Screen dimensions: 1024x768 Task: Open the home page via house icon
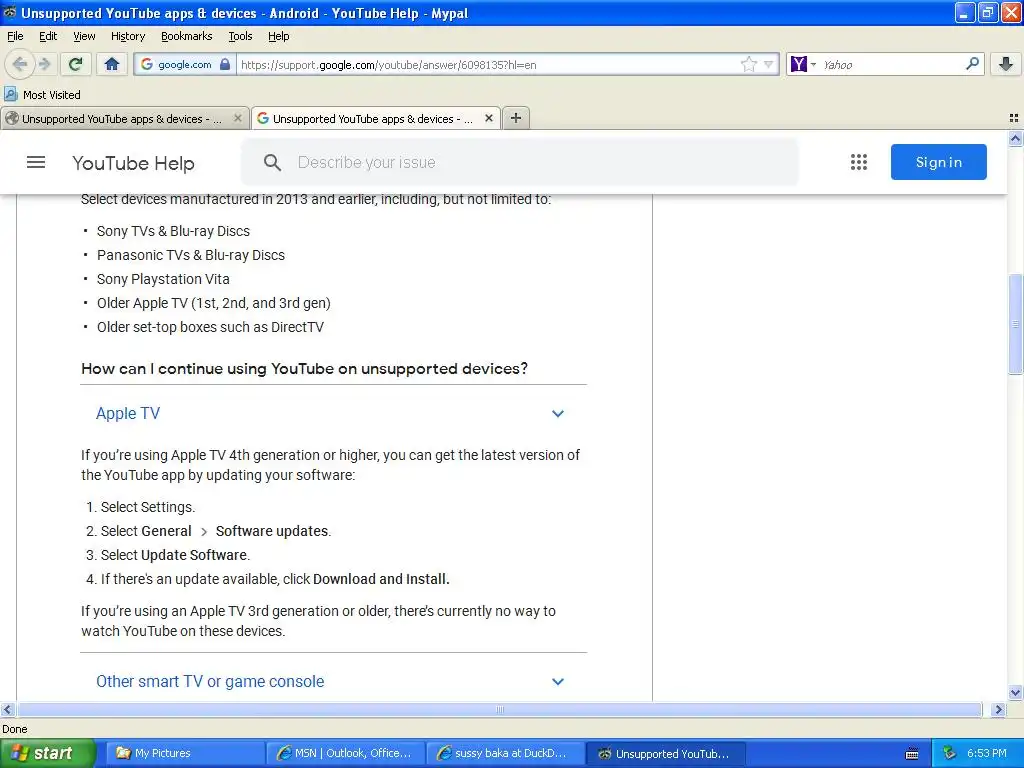click(112, 64)
